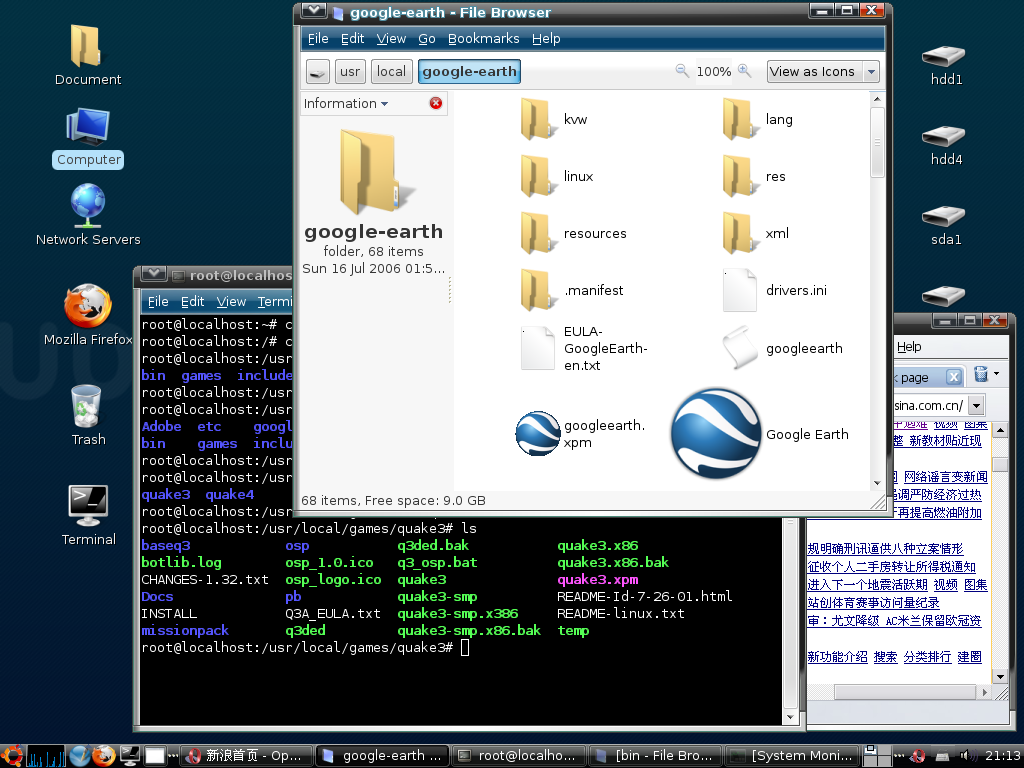Image resolution: width=1024 pixels, height=768 pixels.
Task: Click the trash icon in browser tab bar
Action: point(980,374)
